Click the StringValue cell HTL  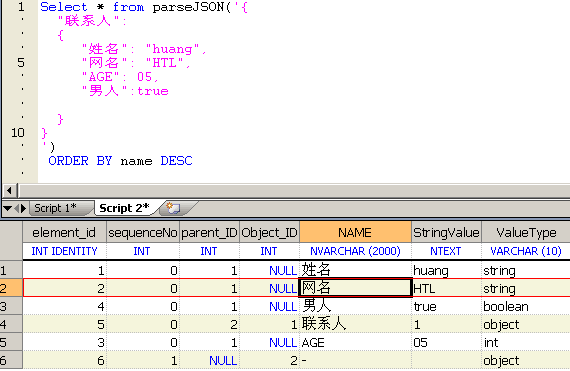coord(446,288)
